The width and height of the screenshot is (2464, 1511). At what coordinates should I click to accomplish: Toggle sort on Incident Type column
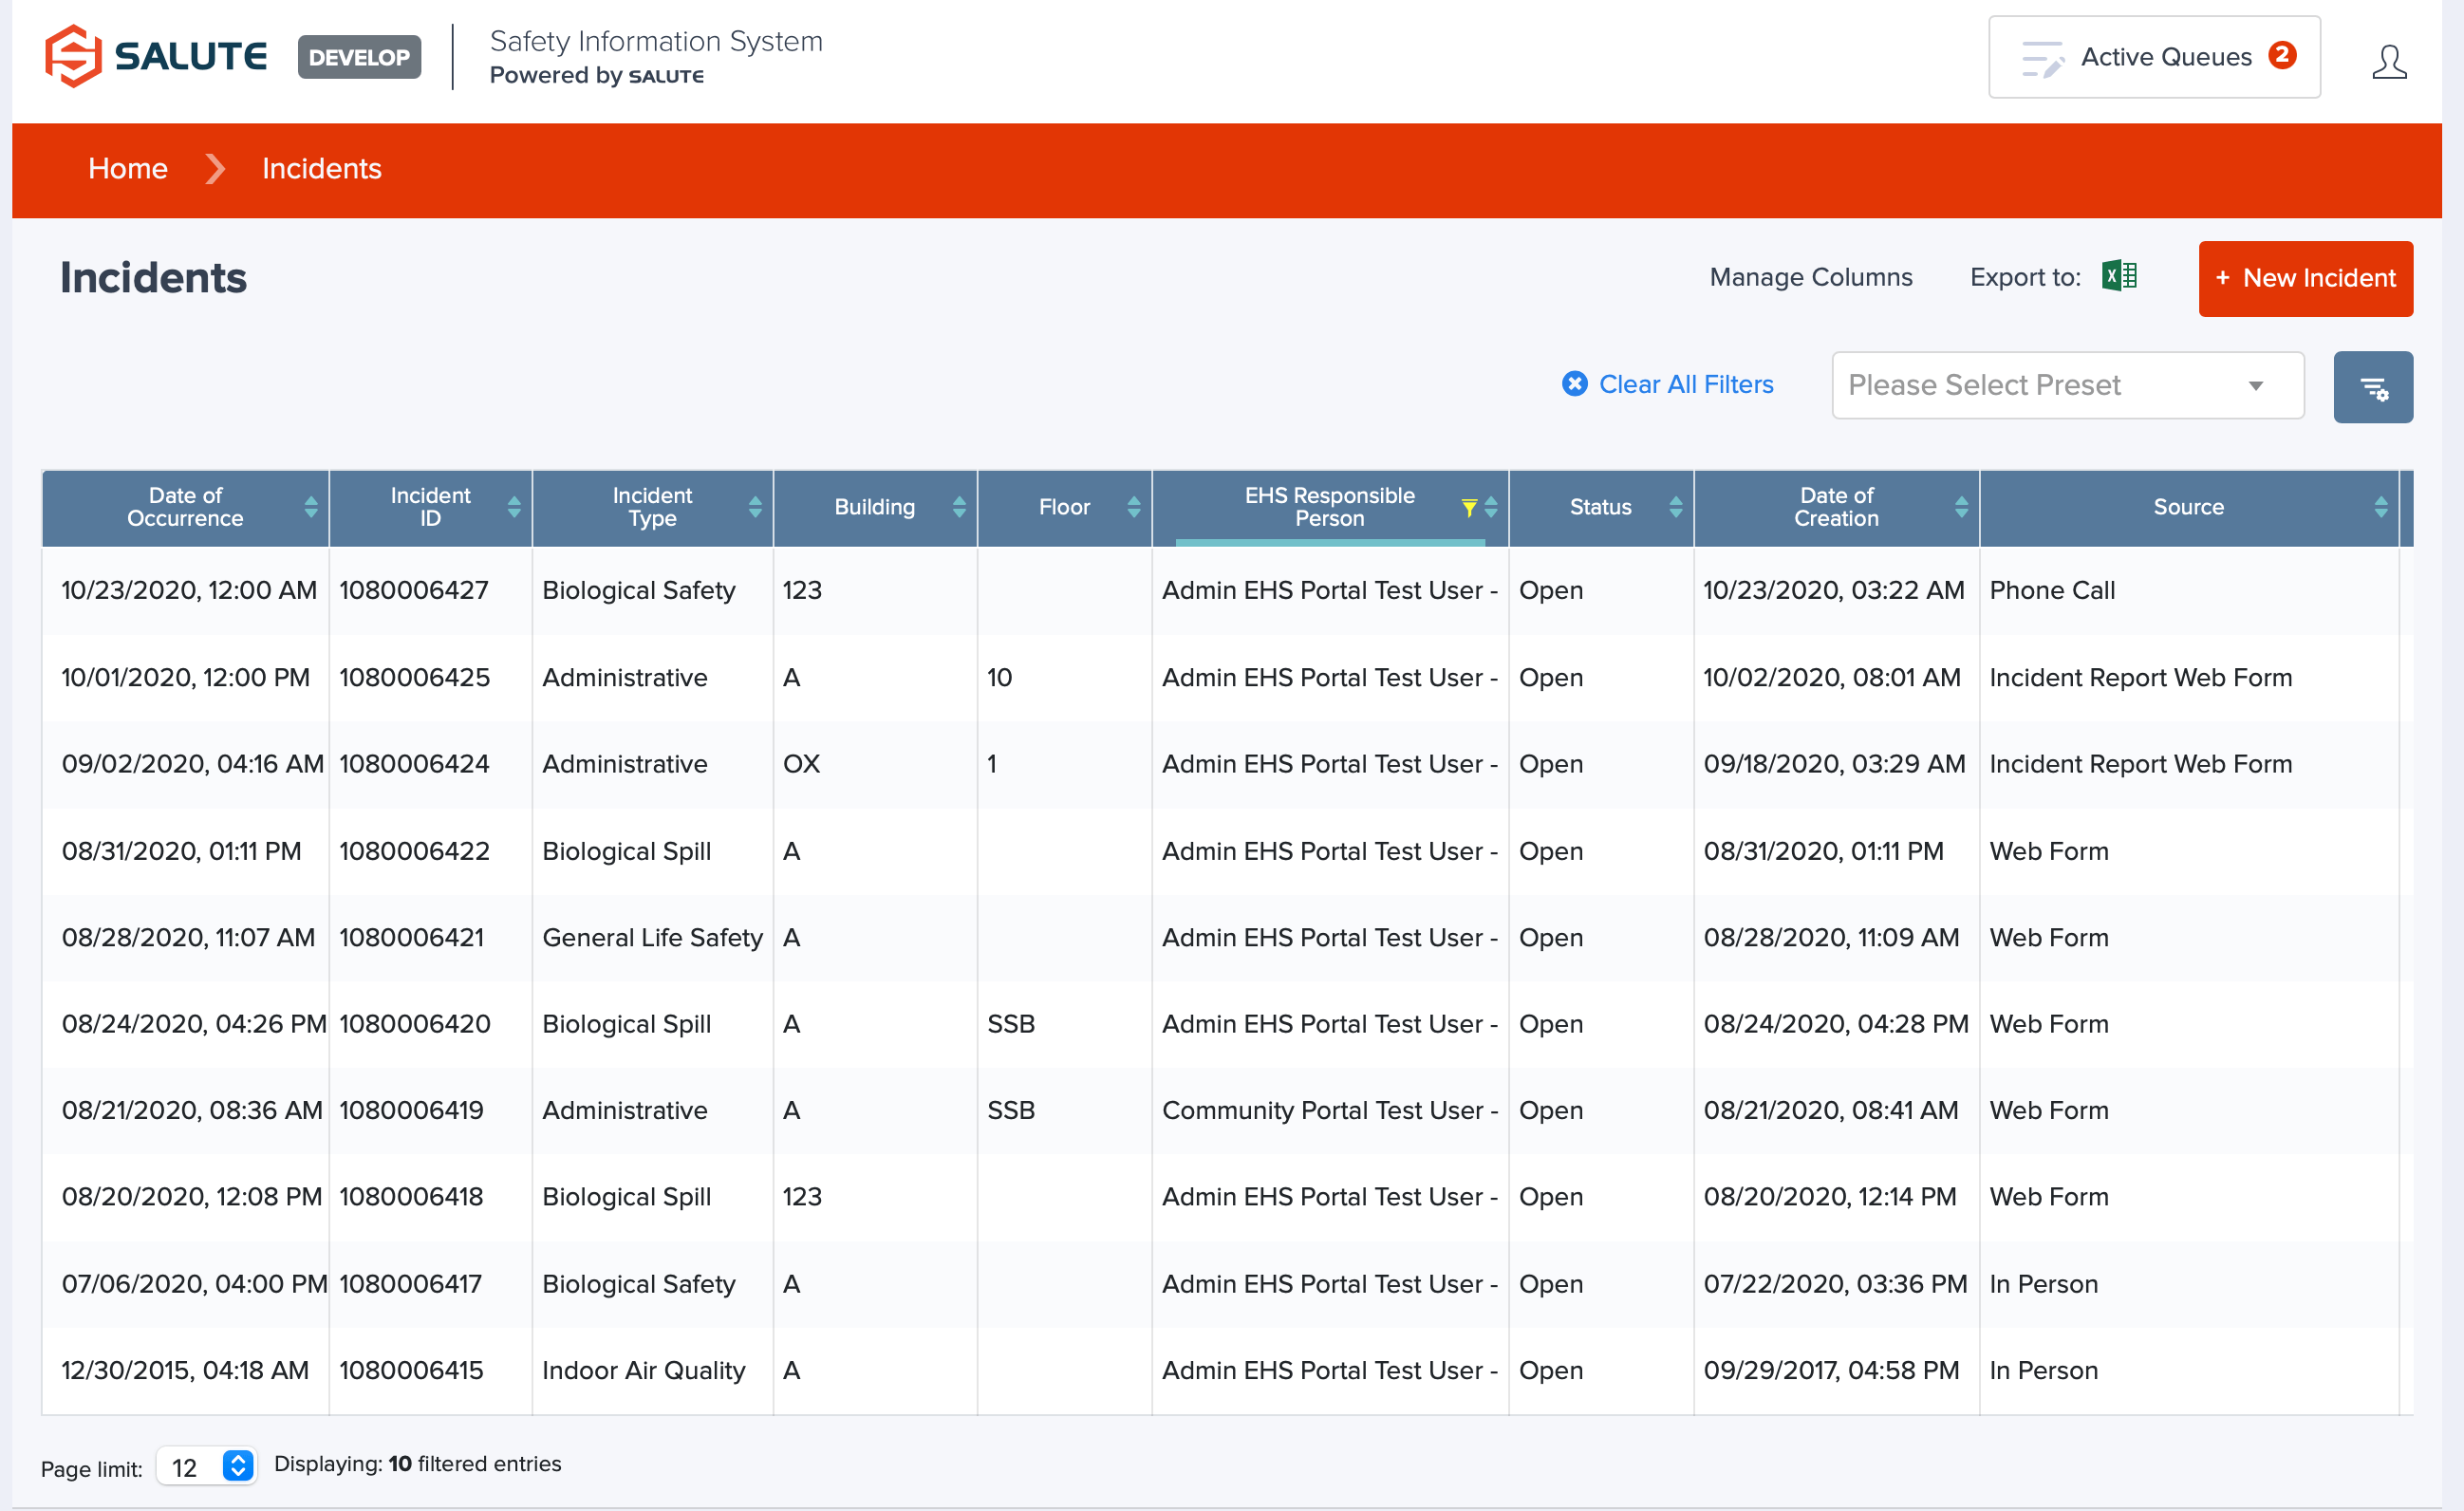click(755, 507)
